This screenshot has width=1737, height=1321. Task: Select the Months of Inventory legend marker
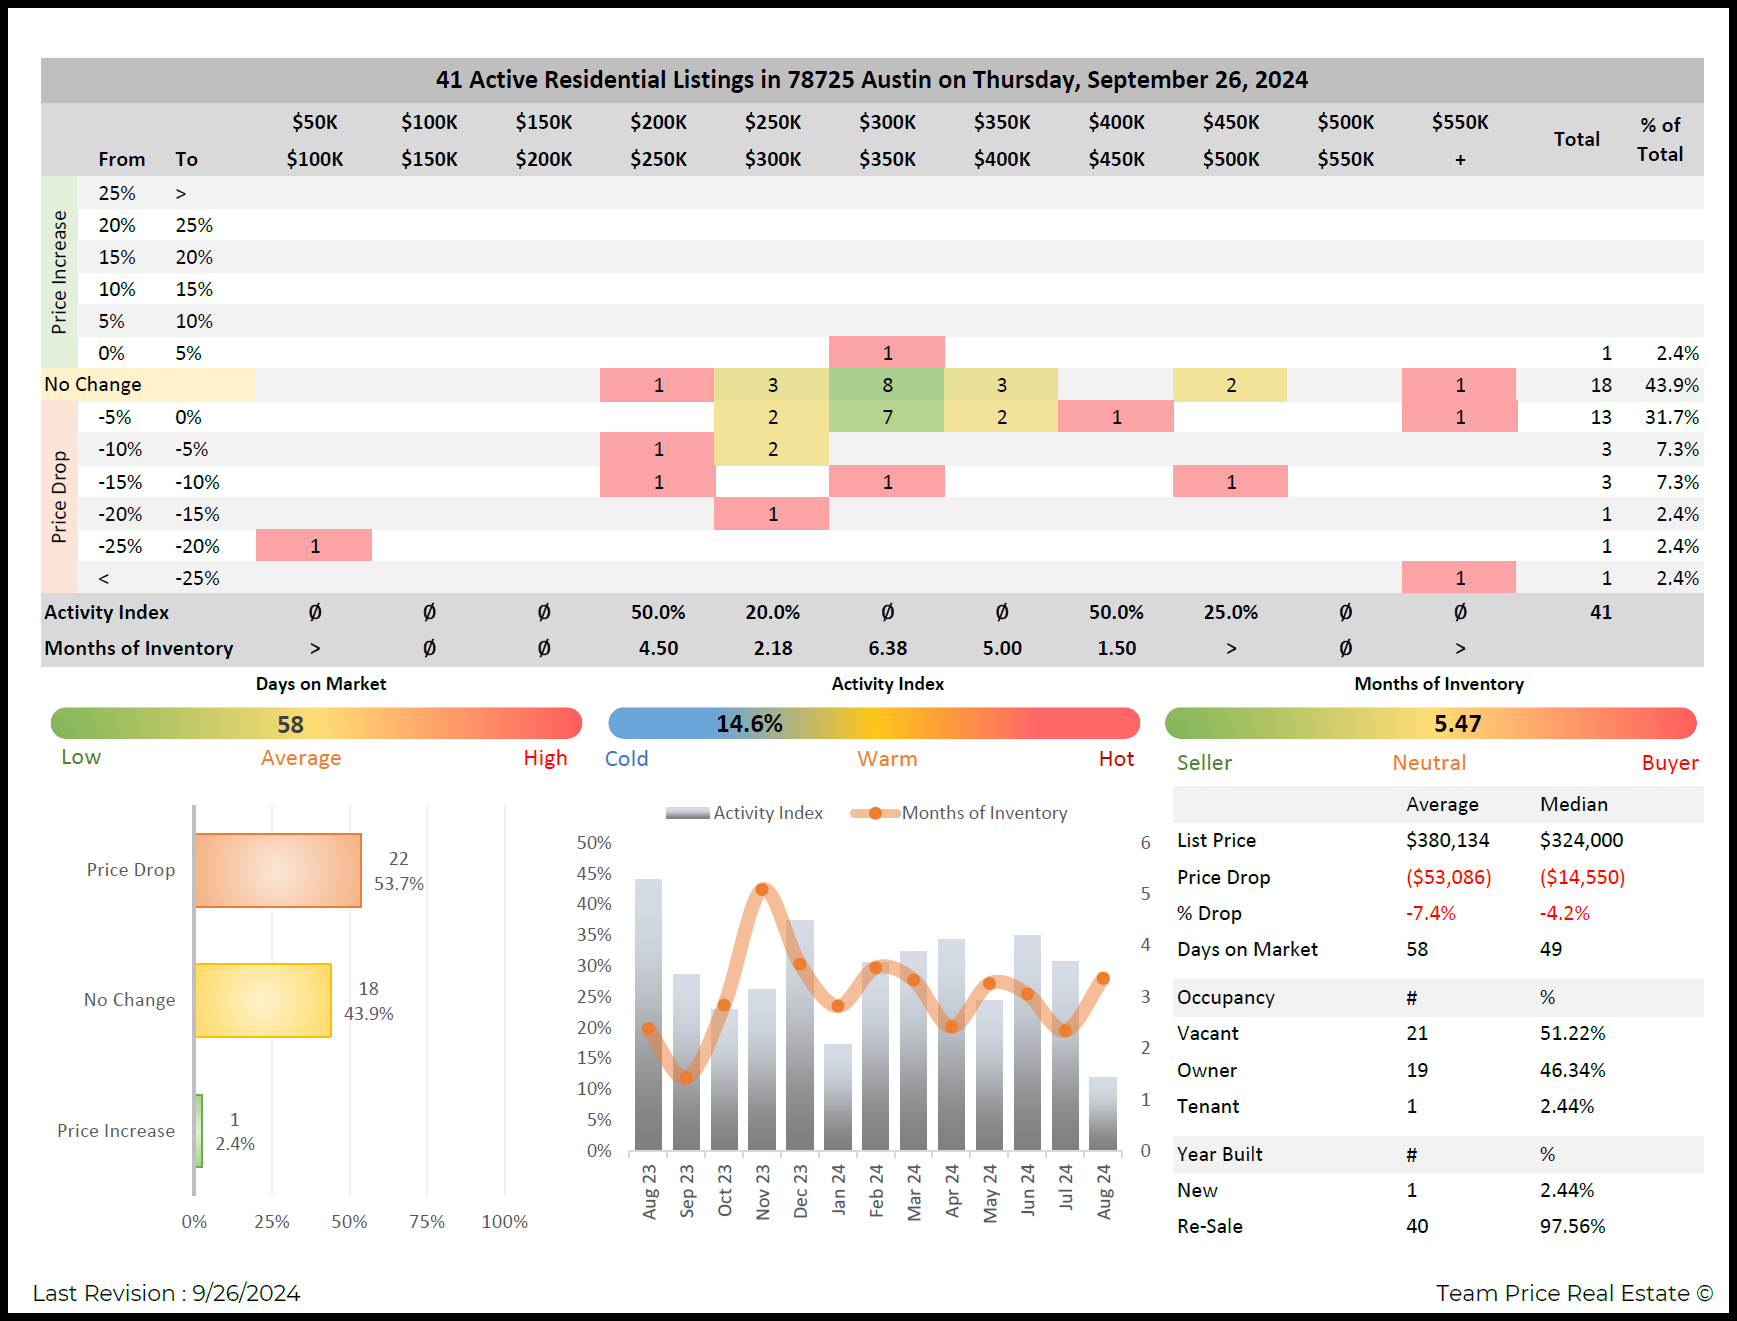click(875, 813)
